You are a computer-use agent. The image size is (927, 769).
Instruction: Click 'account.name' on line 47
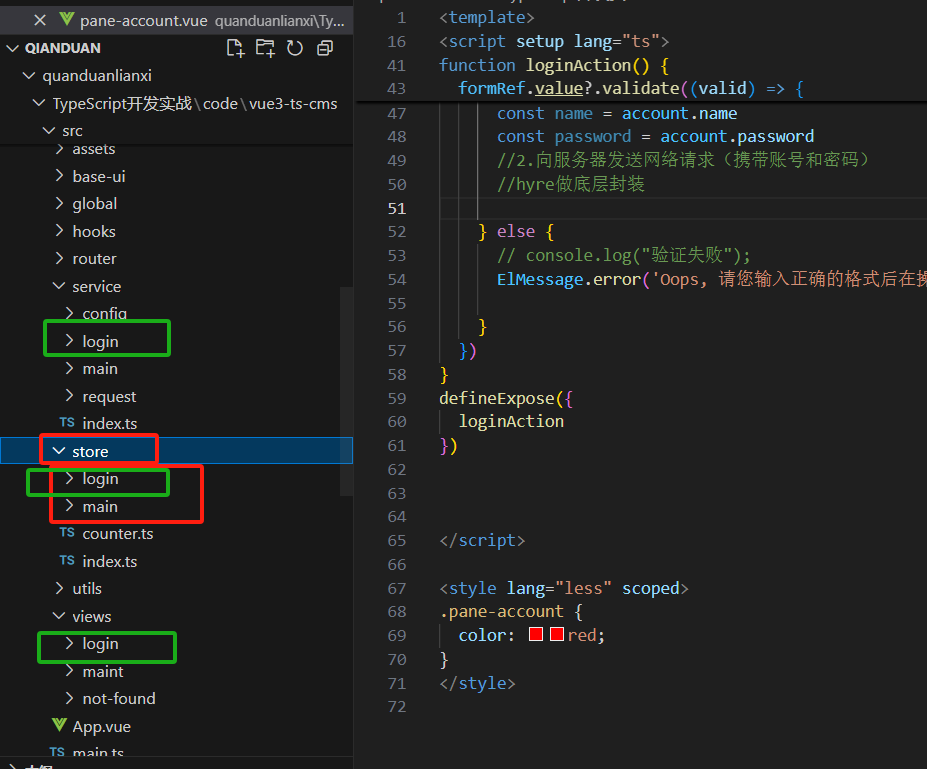tap(679, 113)
